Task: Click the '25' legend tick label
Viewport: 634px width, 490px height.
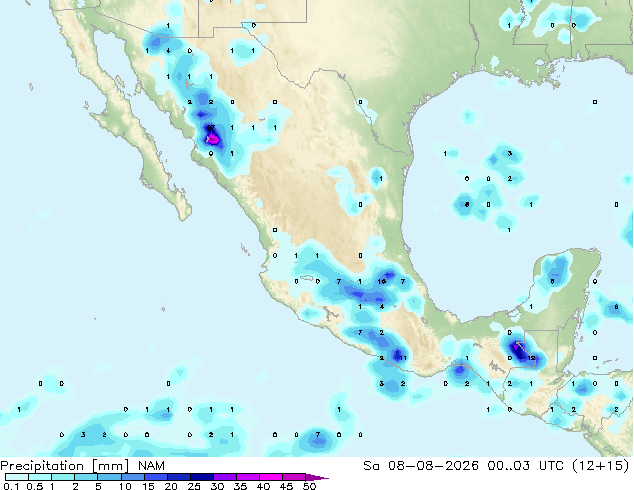Action: point(194,486)
